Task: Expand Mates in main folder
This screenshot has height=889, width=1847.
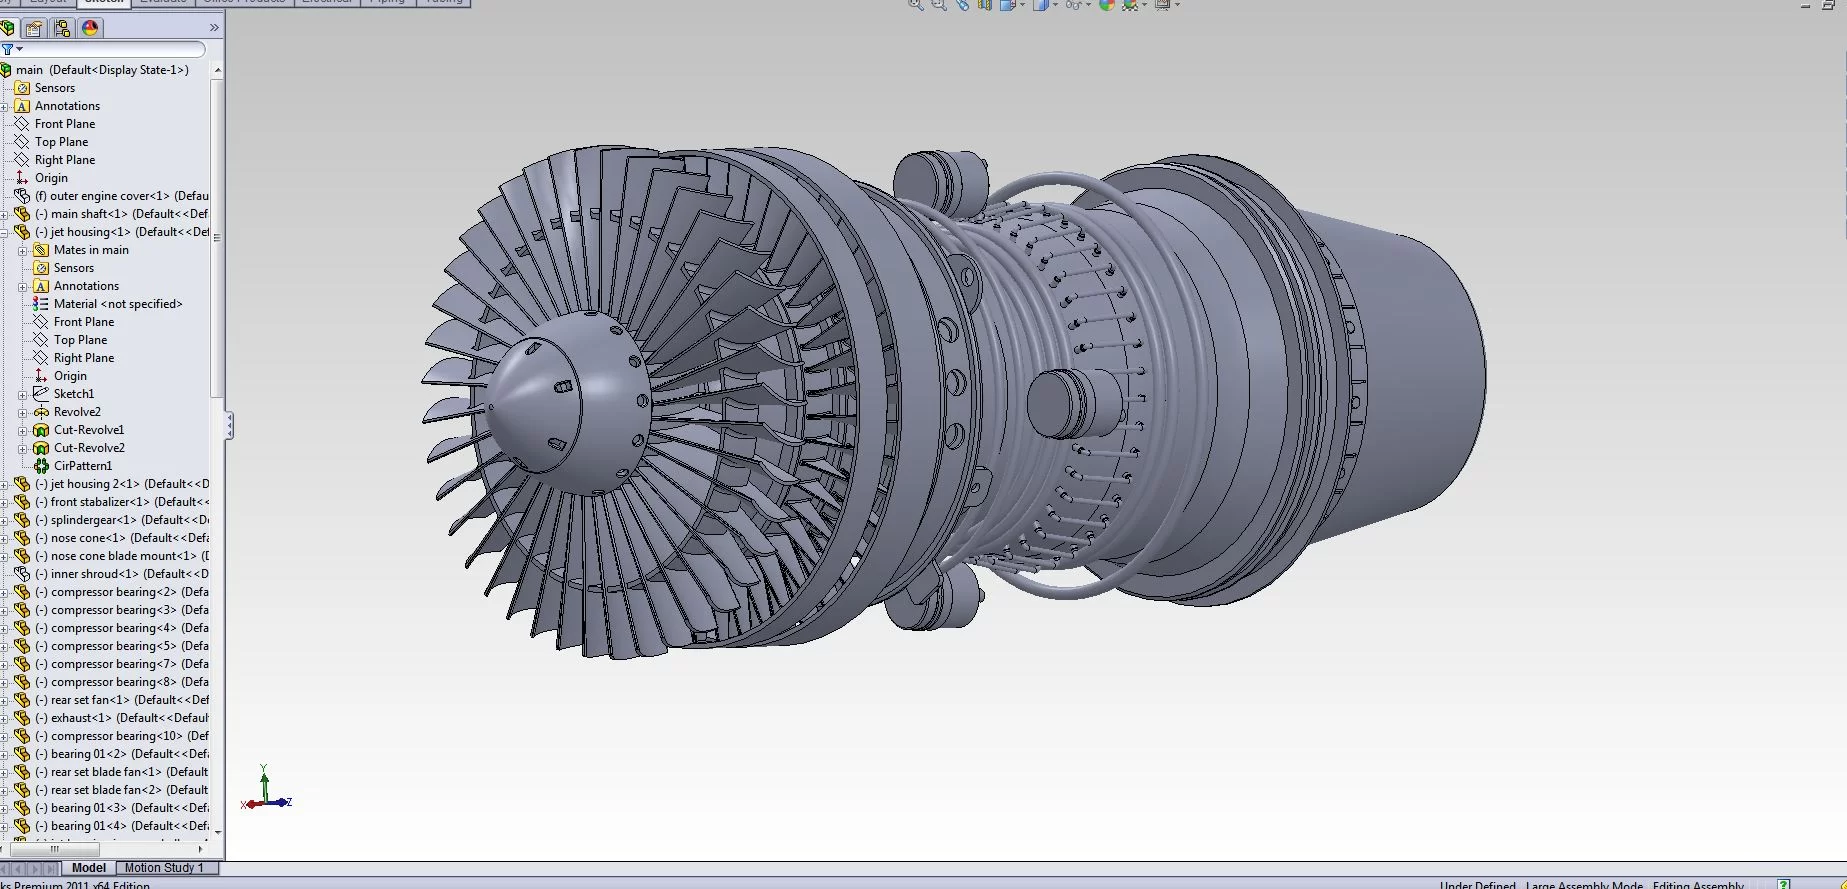Action: 23,250
